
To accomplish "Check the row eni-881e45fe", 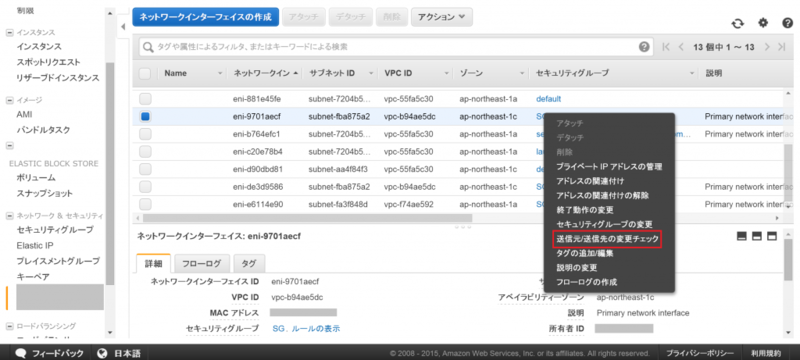I will (x=145, y=99).
